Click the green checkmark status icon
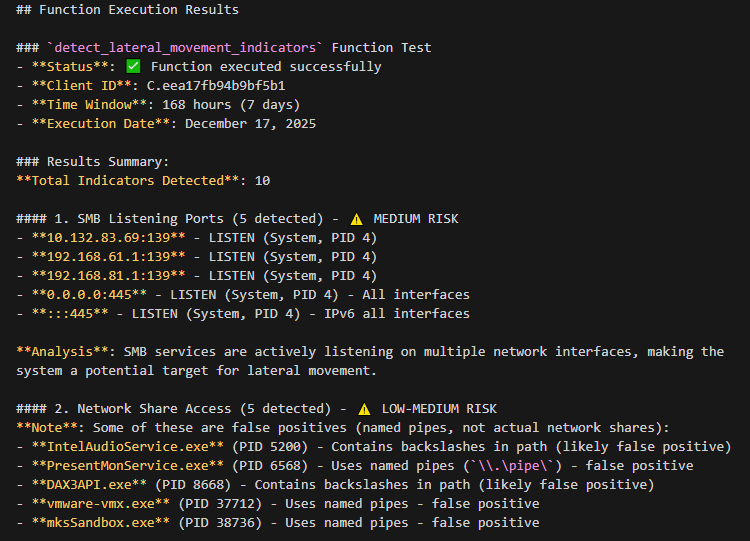The height and width of the screenshot is (541, 750). [x=134, y=67]
